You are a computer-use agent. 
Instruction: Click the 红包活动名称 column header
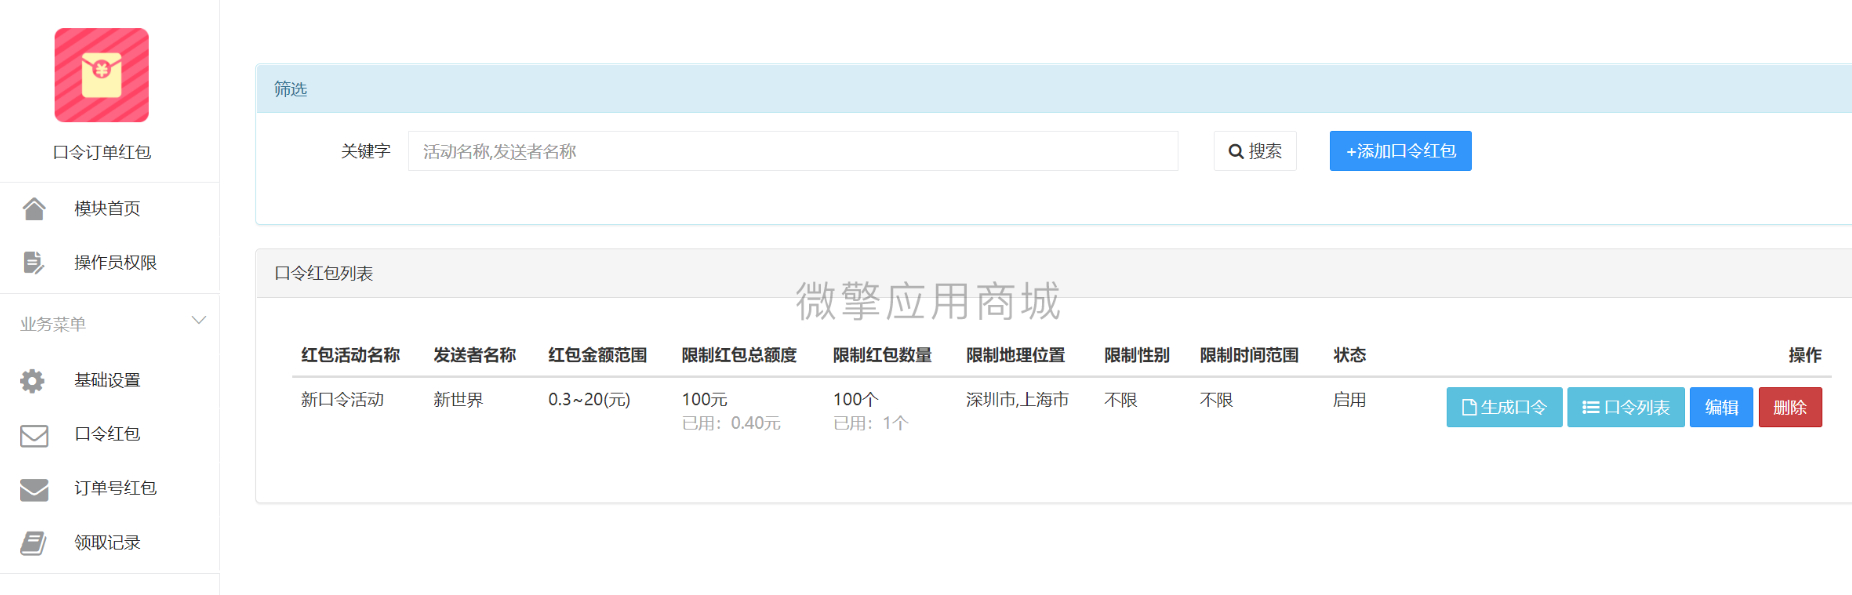pos(350,355)
